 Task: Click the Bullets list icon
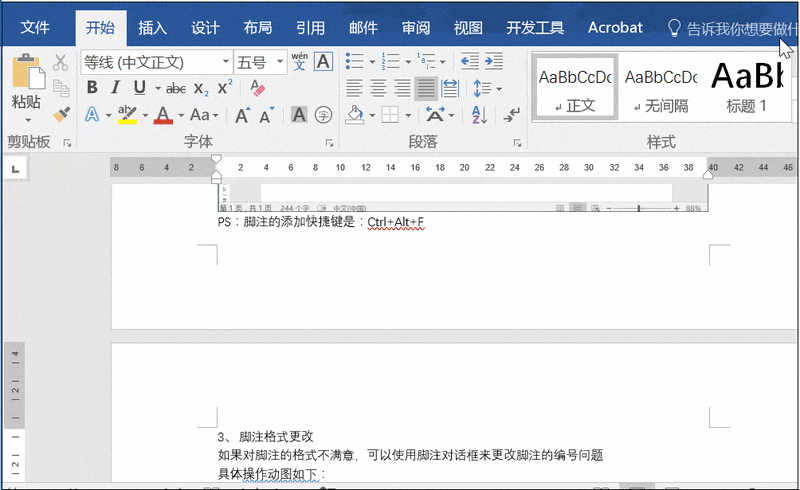click(x=355, y=61)
